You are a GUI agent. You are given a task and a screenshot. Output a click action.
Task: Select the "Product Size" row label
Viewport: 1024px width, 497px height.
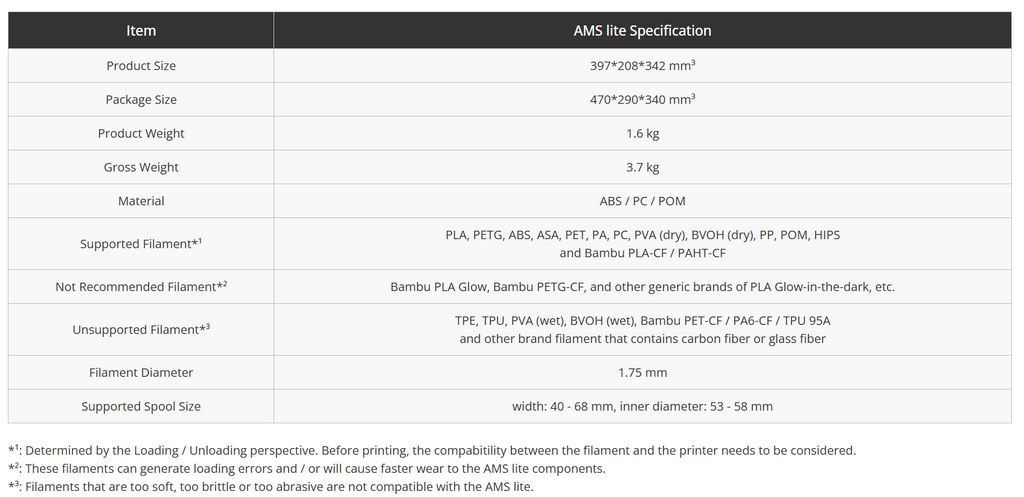141,66
